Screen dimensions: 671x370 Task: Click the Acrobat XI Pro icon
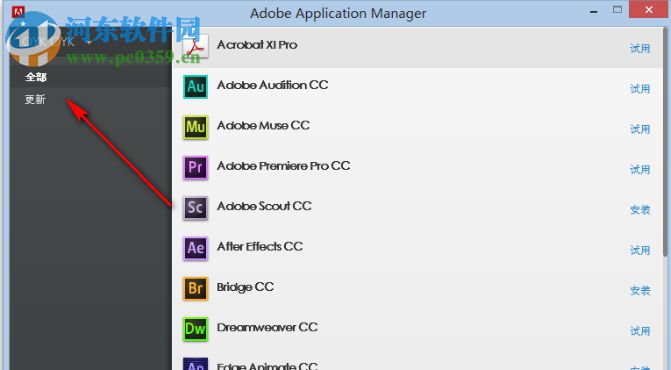pos(196,47)
